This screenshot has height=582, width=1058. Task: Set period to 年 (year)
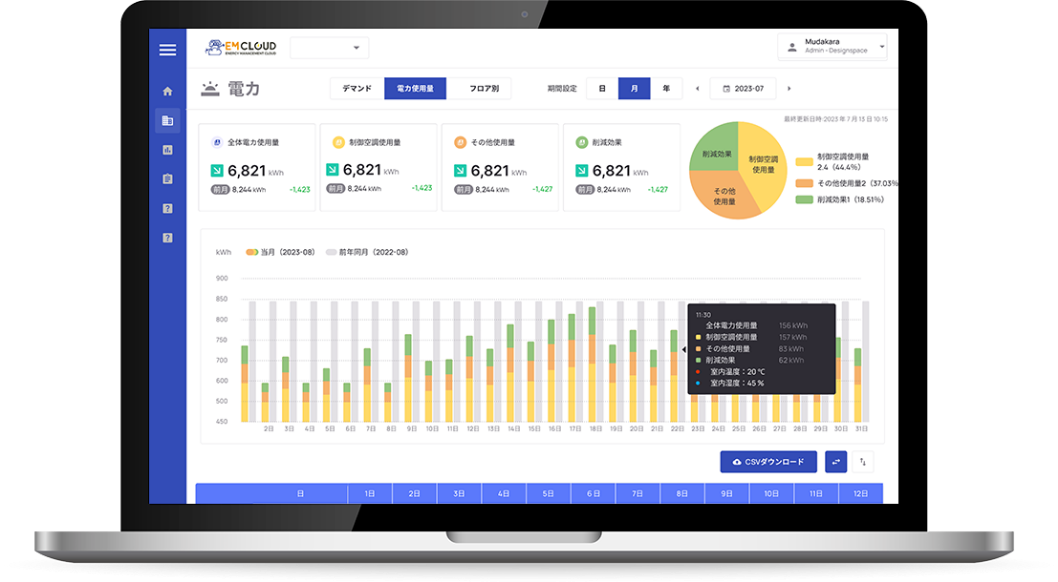pyautogui.click(x=666, y=88)
